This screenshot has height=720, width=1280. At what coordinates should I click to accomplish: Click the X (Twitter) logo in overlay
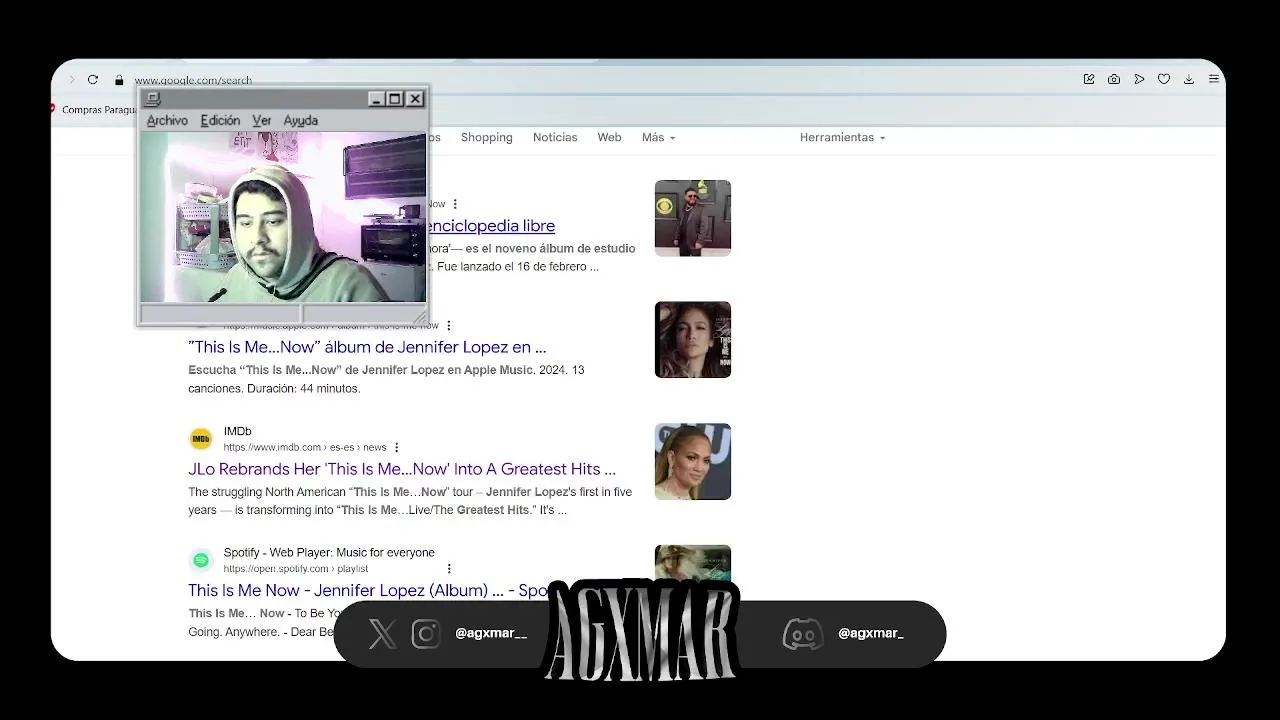point(382,633)
